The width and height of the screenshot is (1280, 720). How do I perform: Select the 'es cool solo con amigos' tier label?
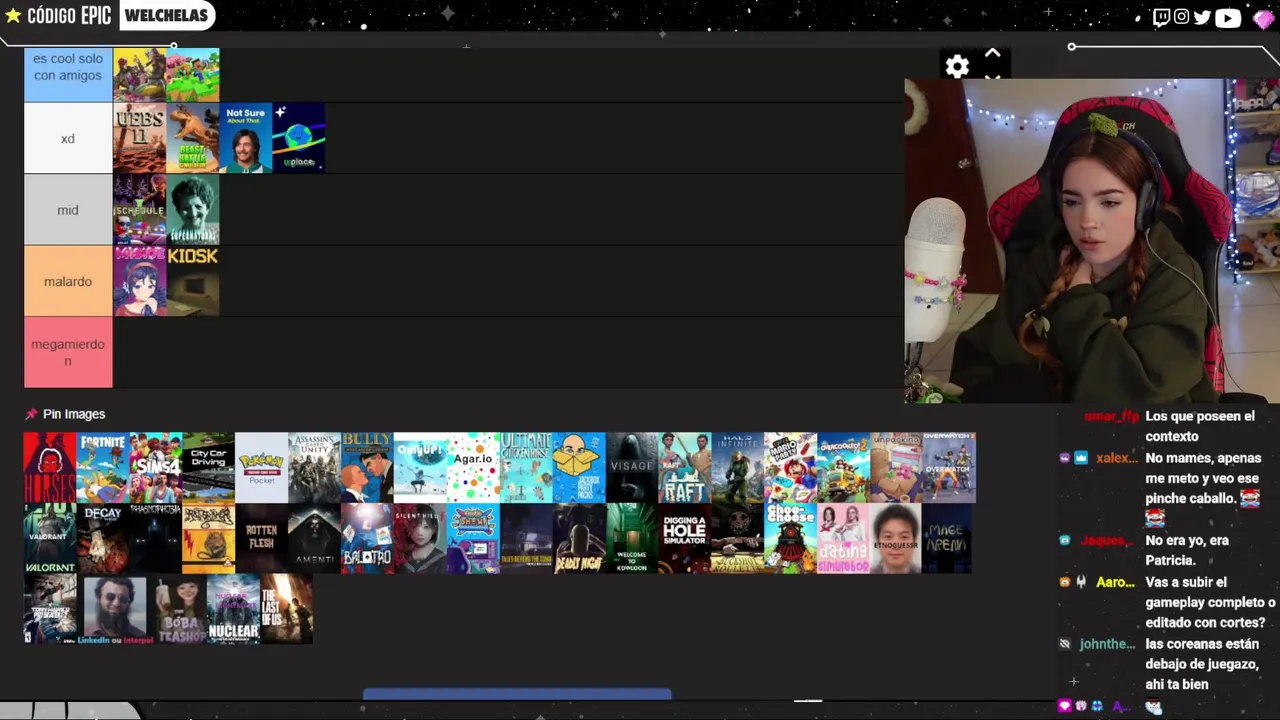tap(68, 74)
